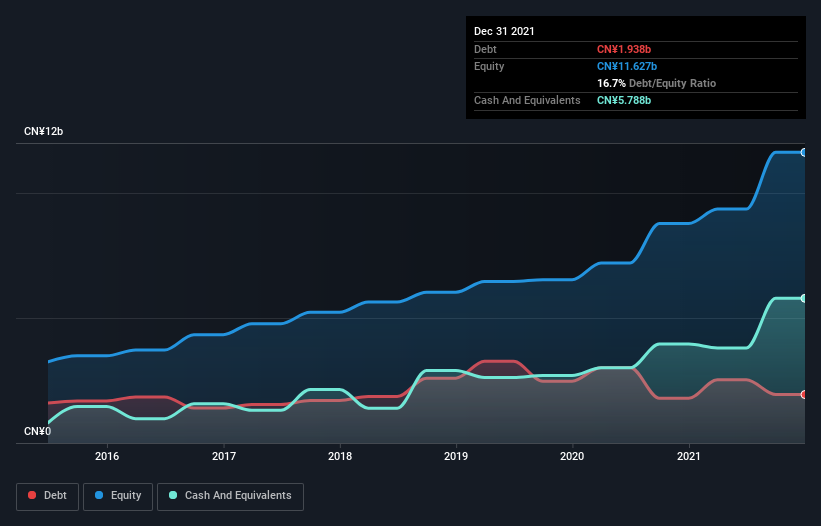Toggle the Equity legend button

[x=118, y=496]
